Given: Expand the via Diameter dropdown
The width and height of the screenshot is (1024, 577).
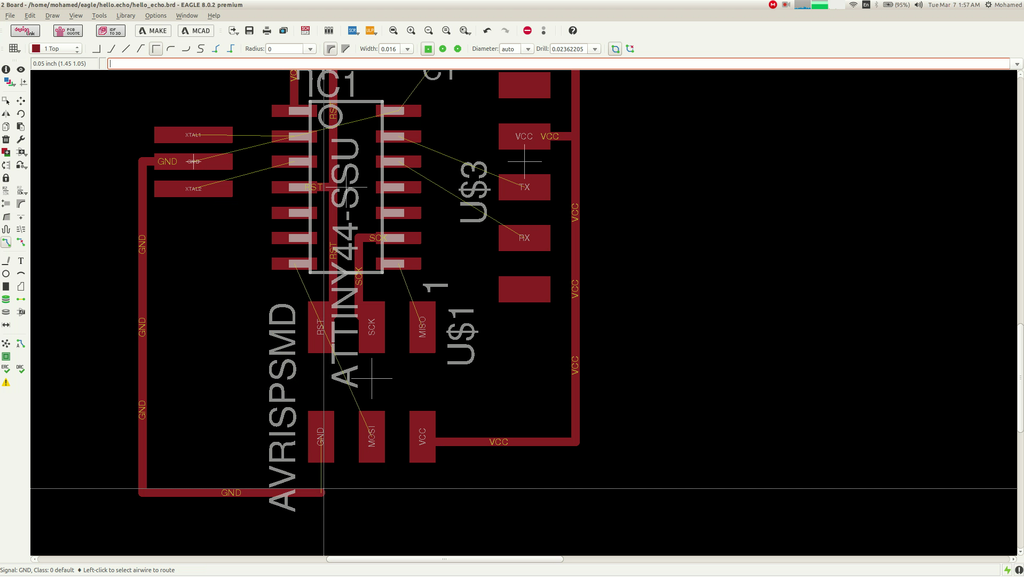Looking at the screenshot, I should coord(528,49).
